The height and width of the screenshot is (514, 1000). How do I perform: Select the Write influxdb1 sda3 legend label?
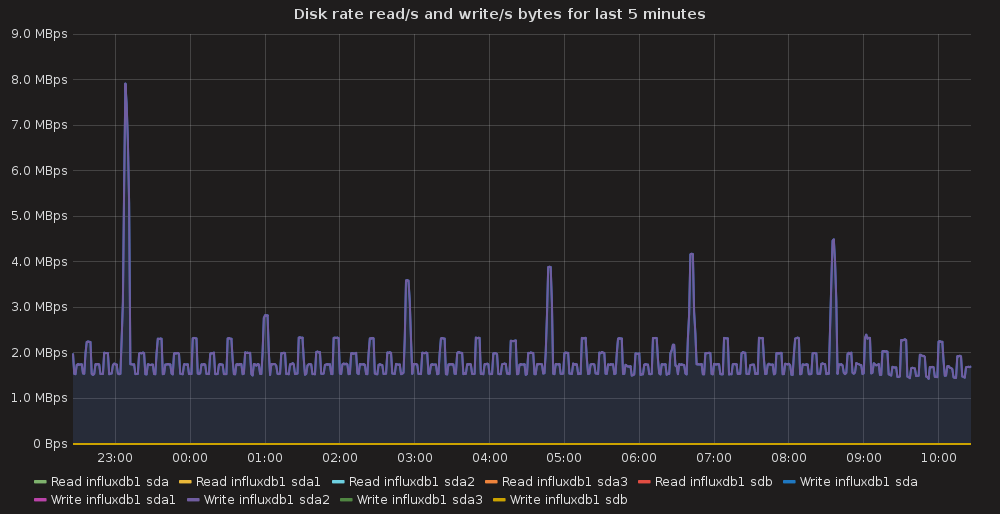419,499
